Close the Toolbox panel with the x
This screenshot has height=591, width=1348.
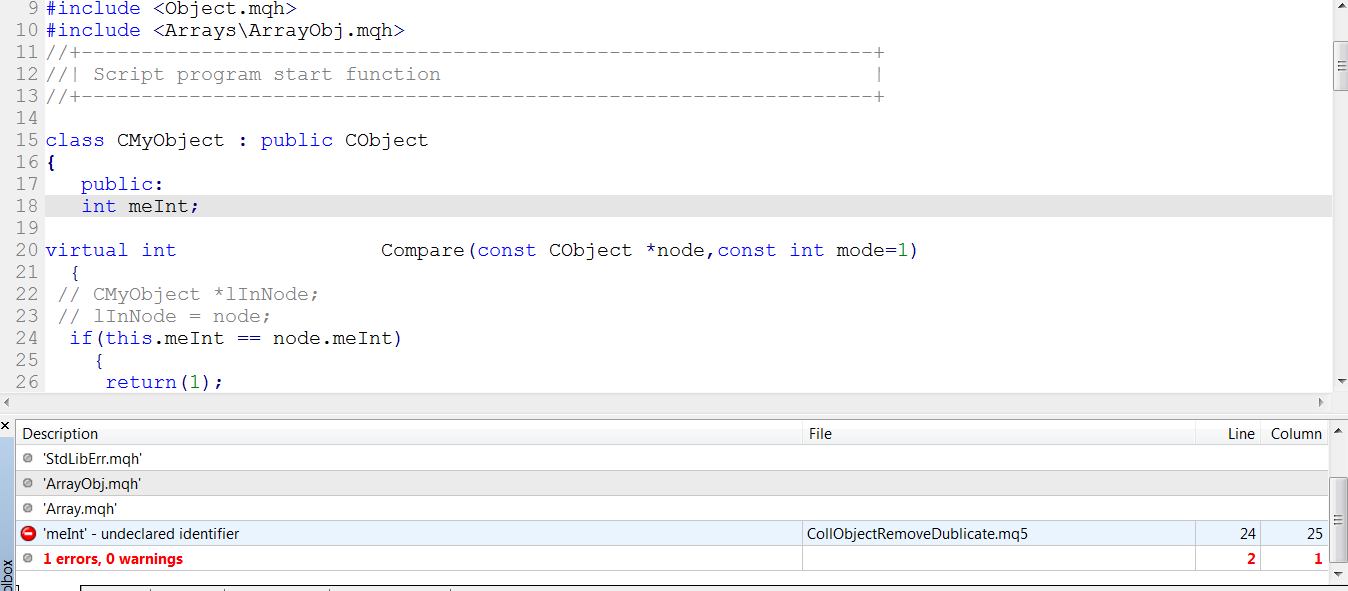point(6,426)
